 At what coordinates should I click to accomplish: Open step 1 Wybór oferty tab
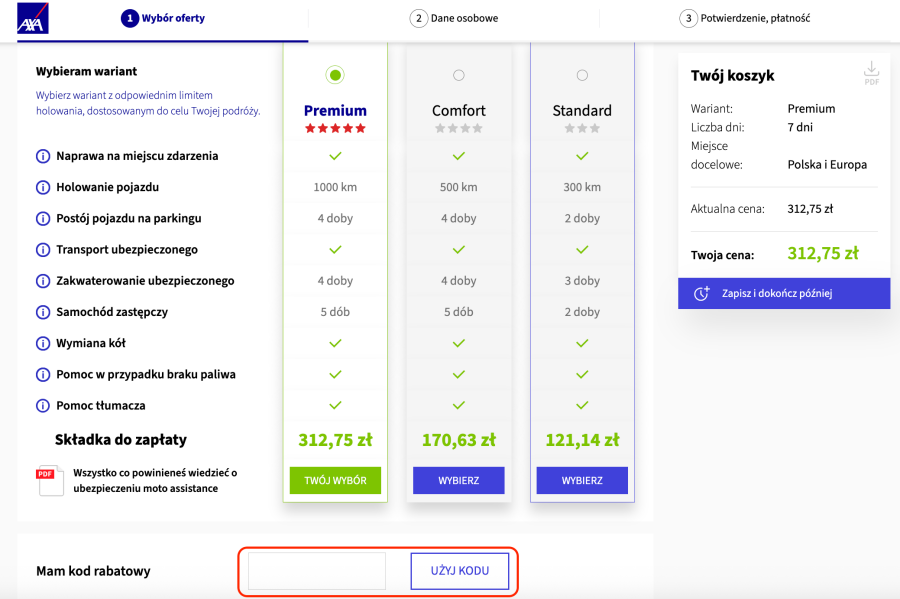click(163, 18)
